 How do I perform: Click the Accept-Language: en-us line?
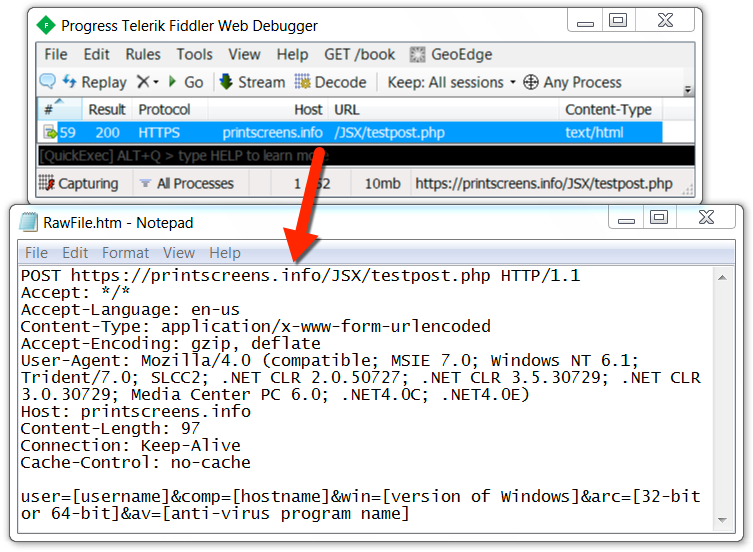pos(130,310)
